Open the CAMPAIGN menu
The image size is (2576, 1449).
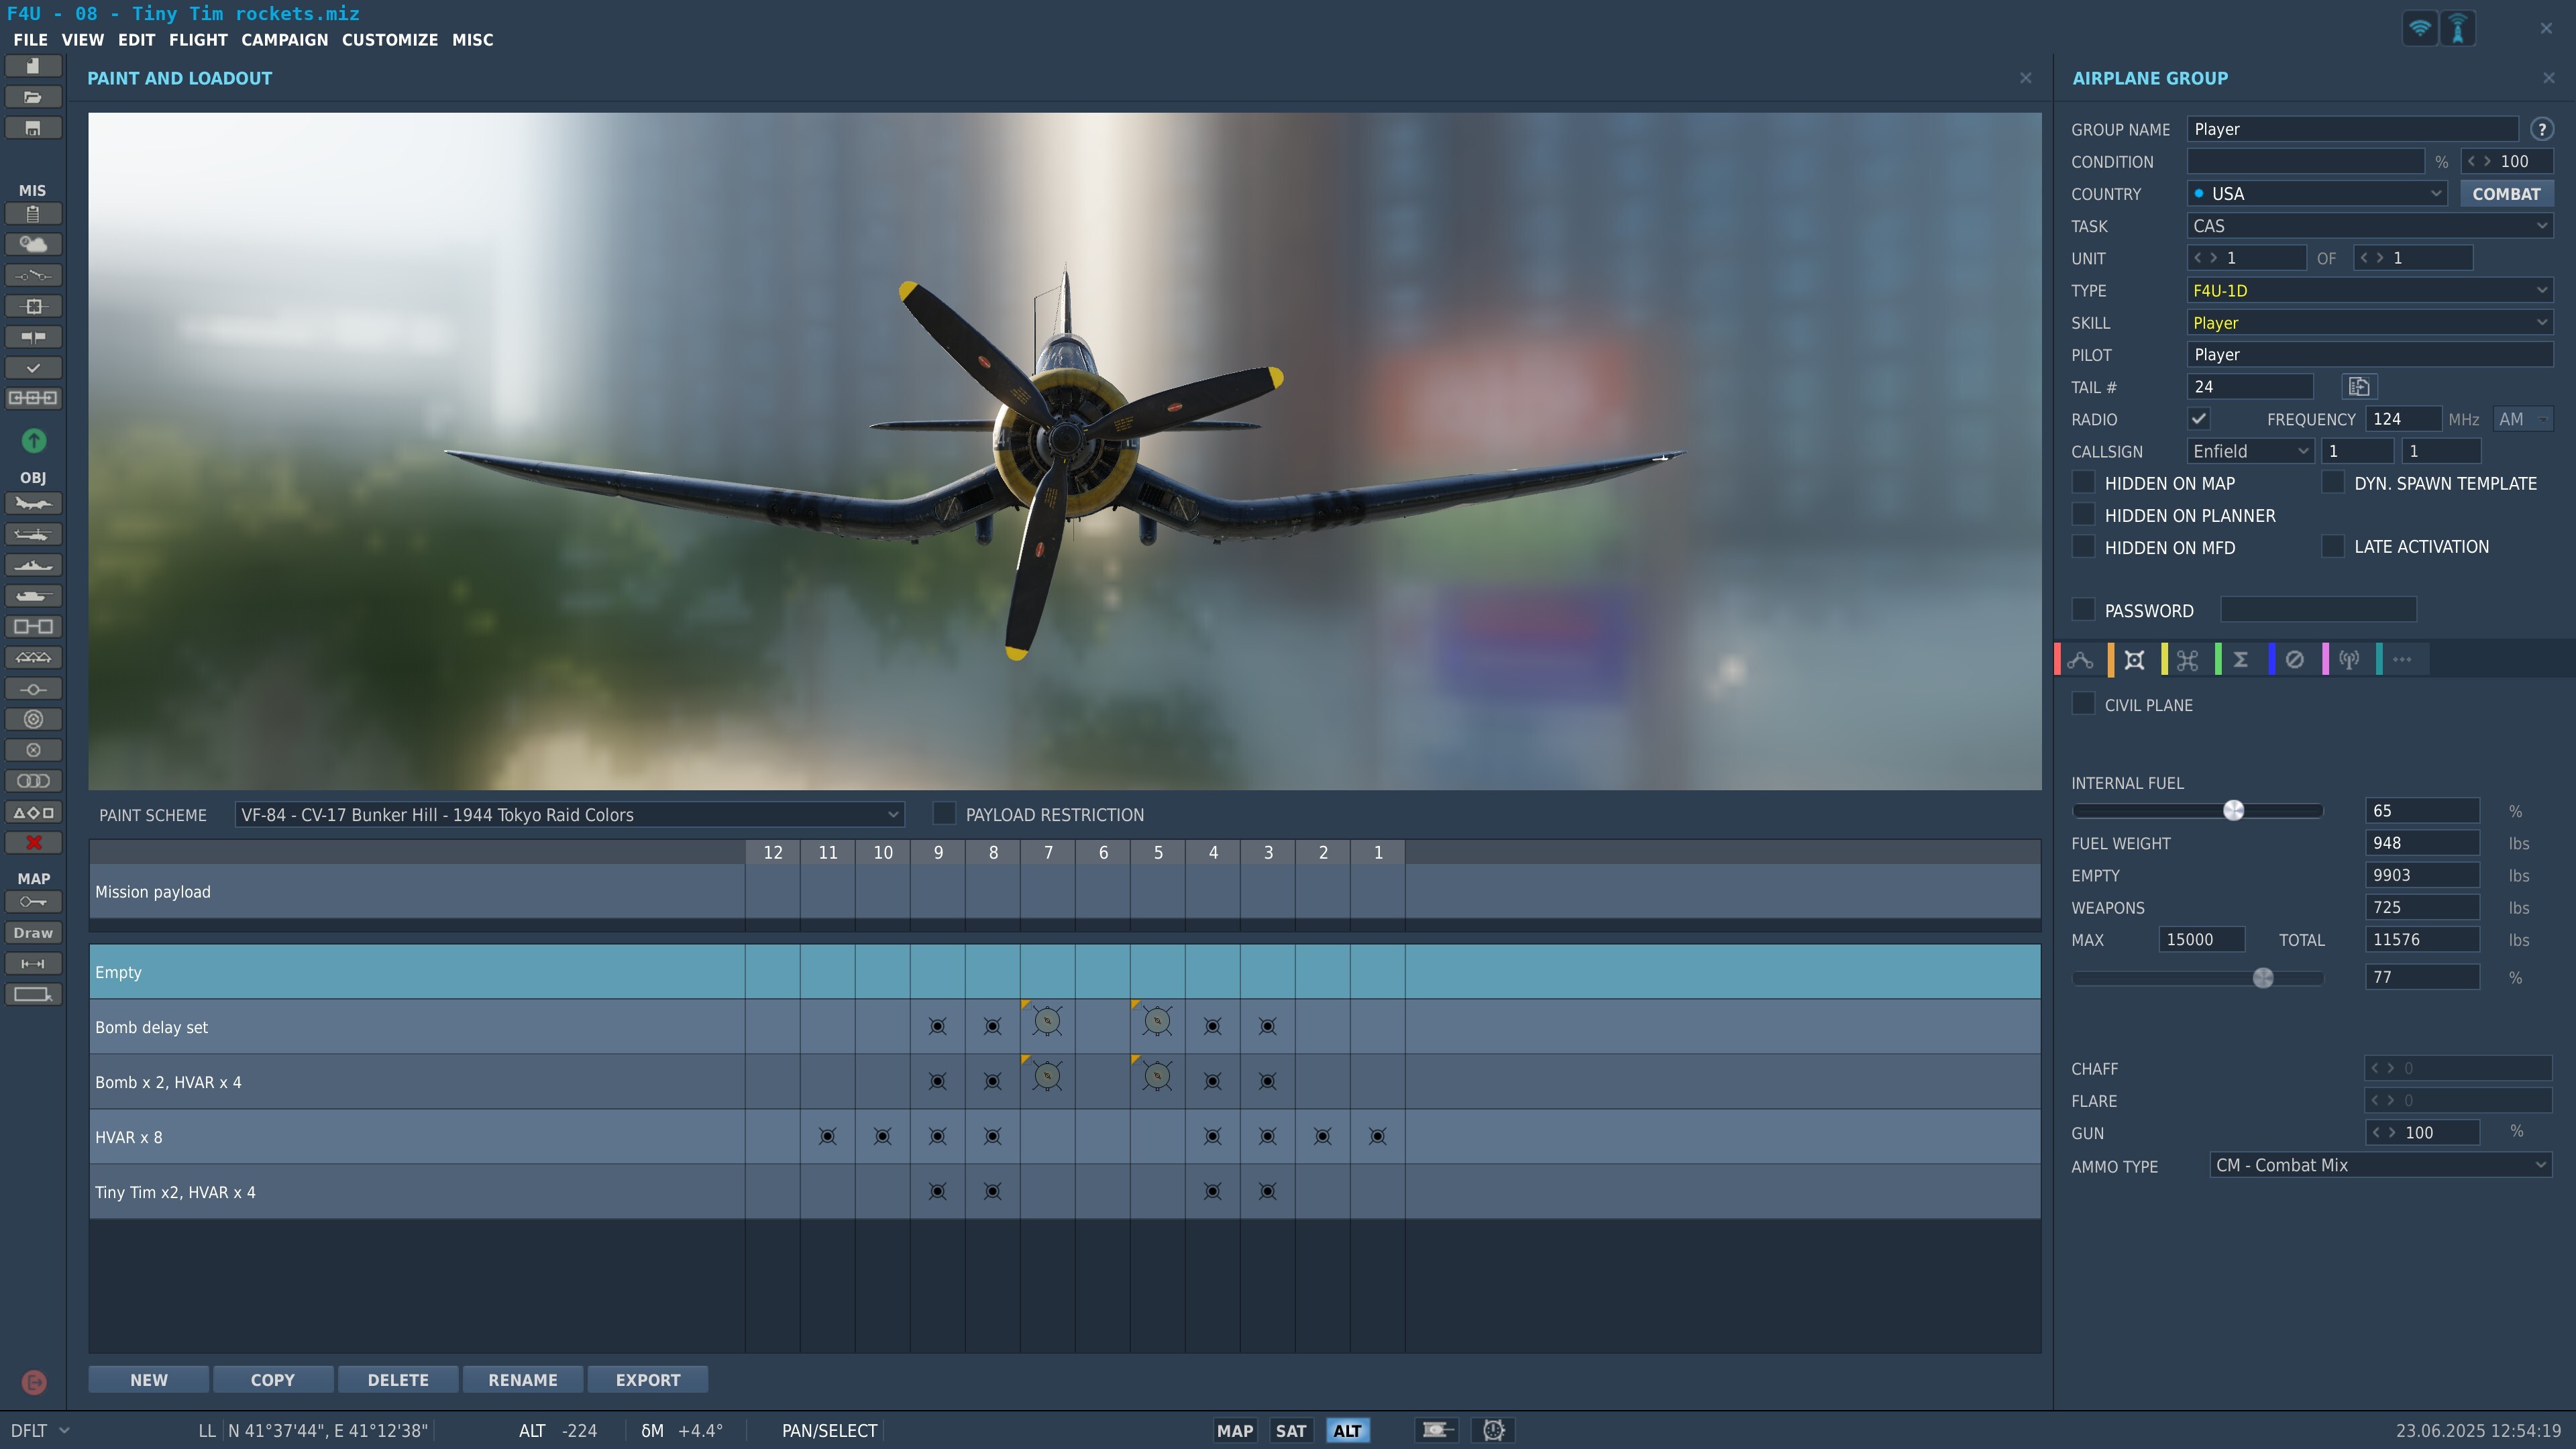coord(284,40)
